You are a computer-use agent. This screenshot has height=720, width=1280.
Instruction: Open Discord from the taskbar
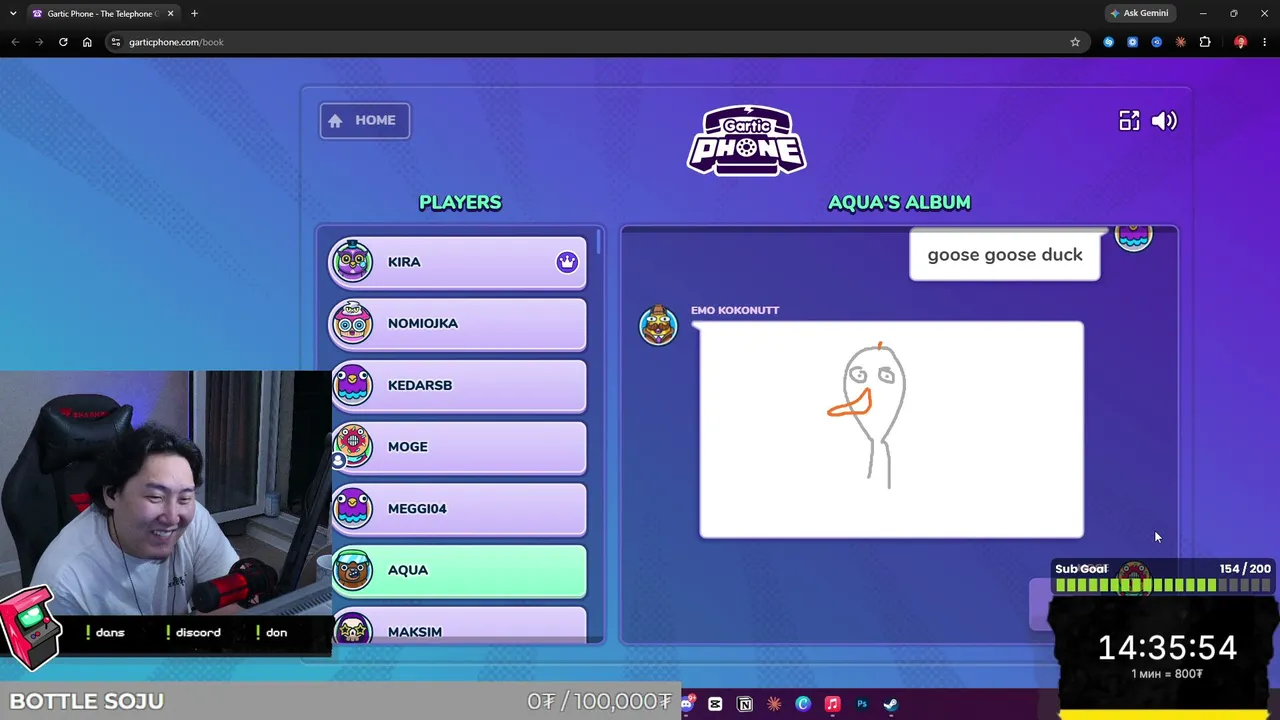686,704
